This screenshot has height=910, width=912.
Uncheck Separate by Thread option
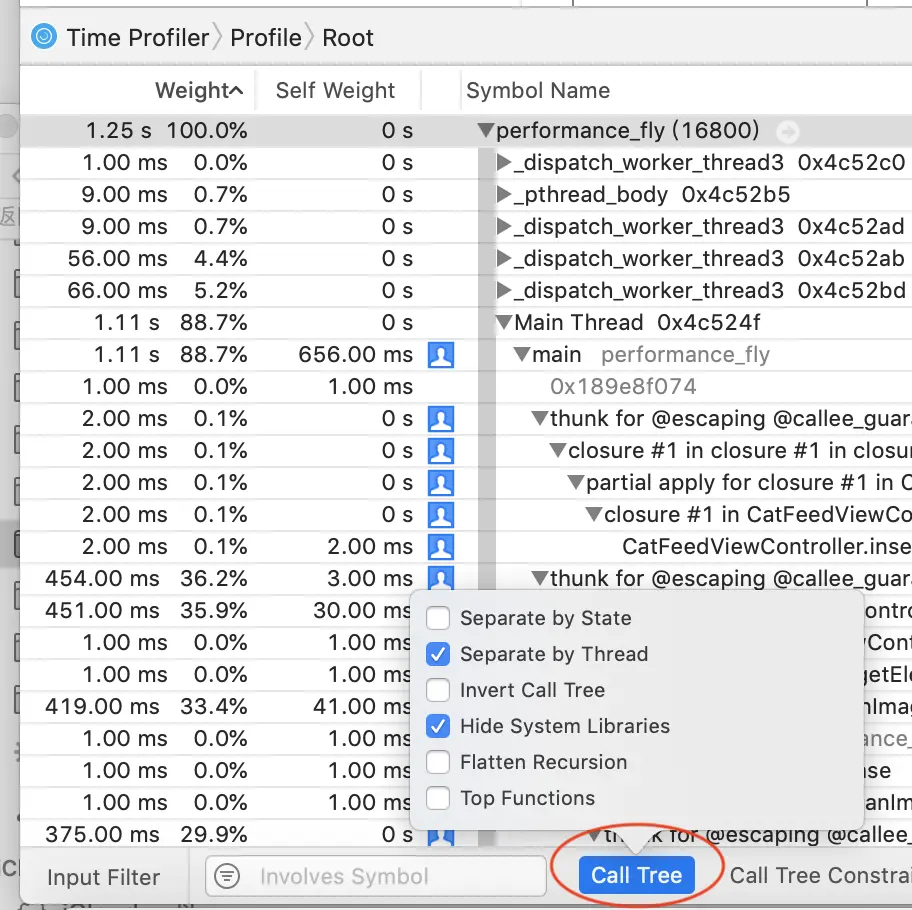(x=438, y=654)
